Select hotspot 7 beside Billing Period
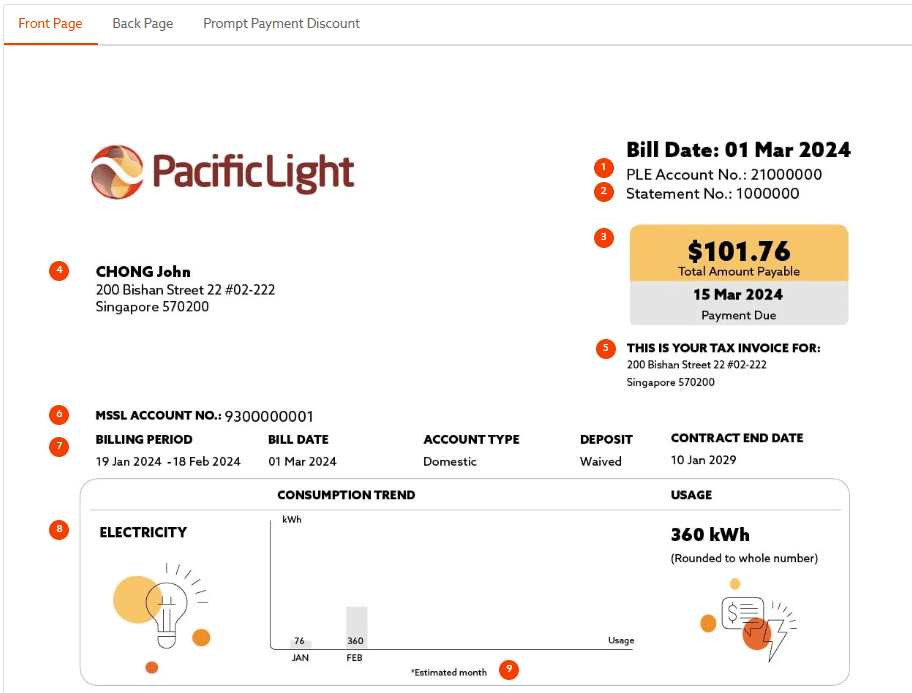This screenshot has width=912, height=693. point(59,446)
